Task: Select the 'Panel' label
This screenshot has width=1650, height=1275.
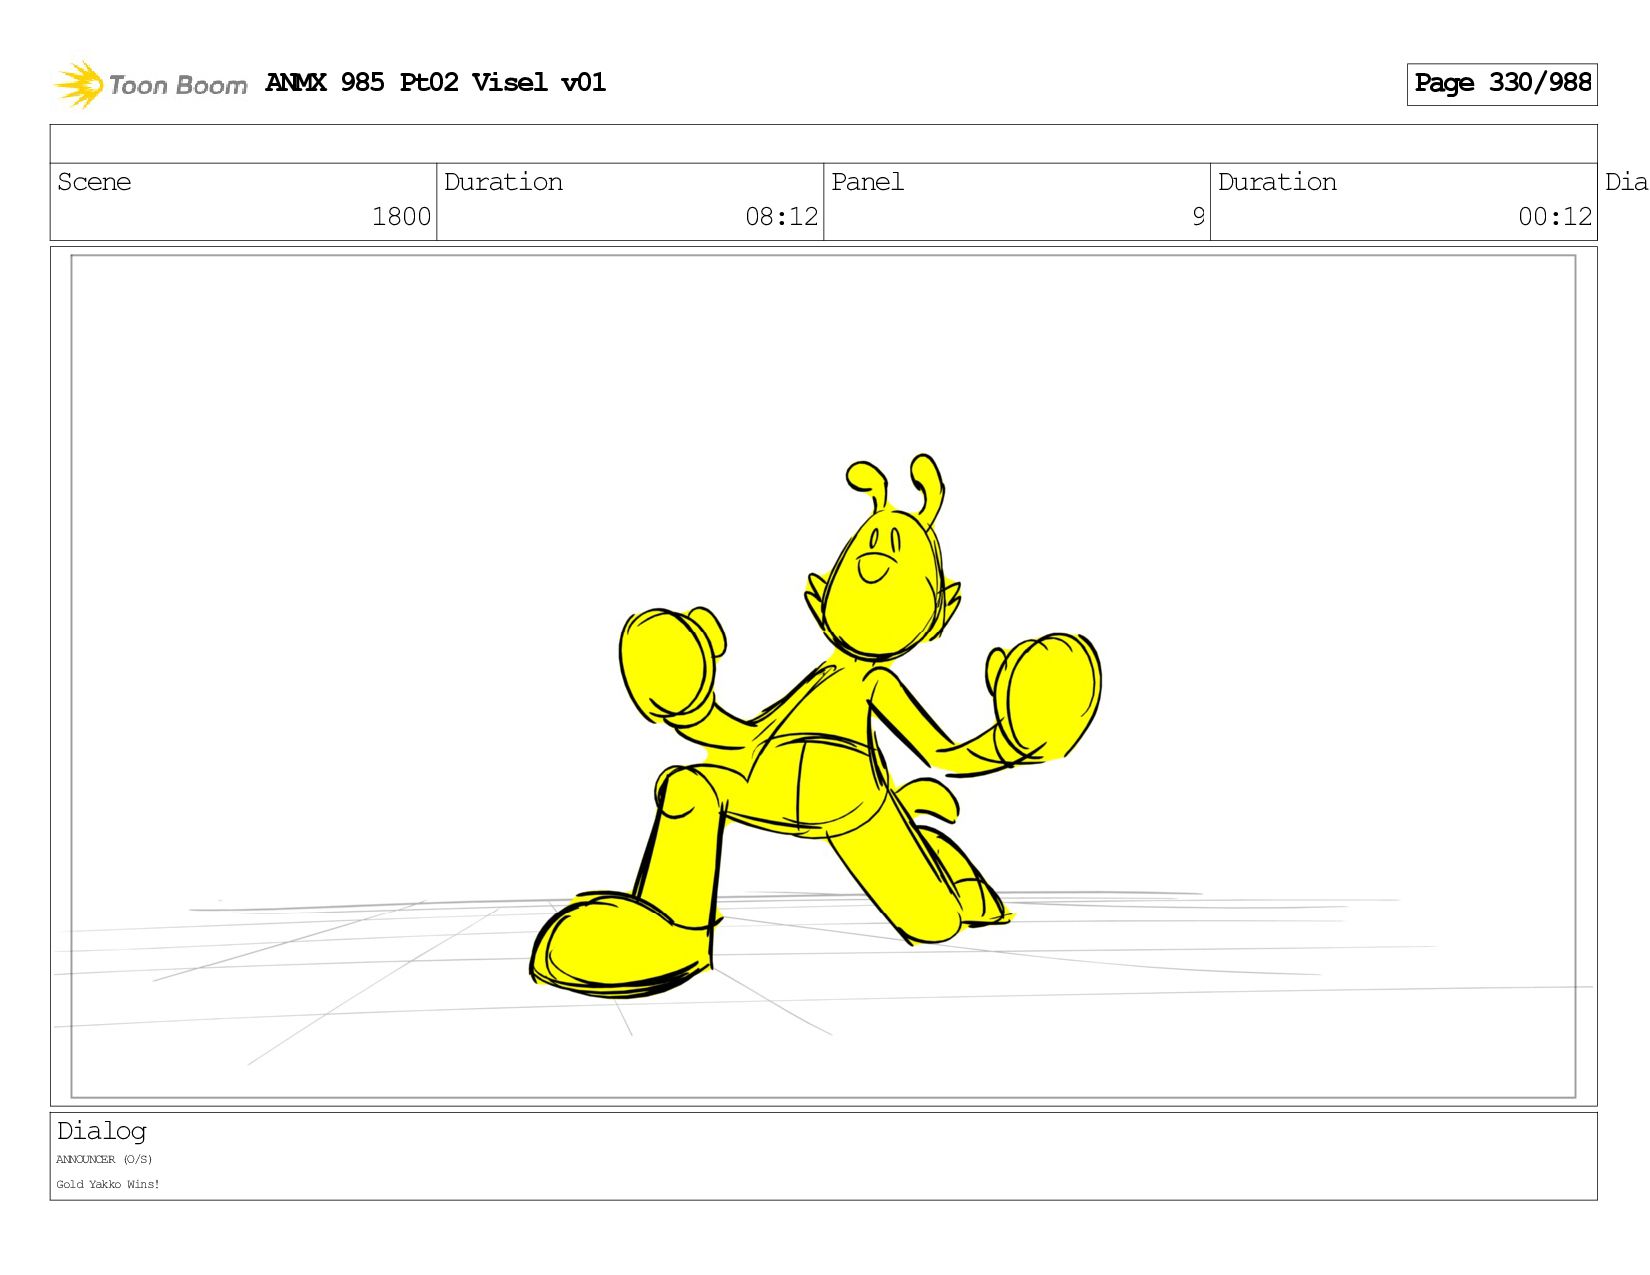Action: (x=867, y=182)
